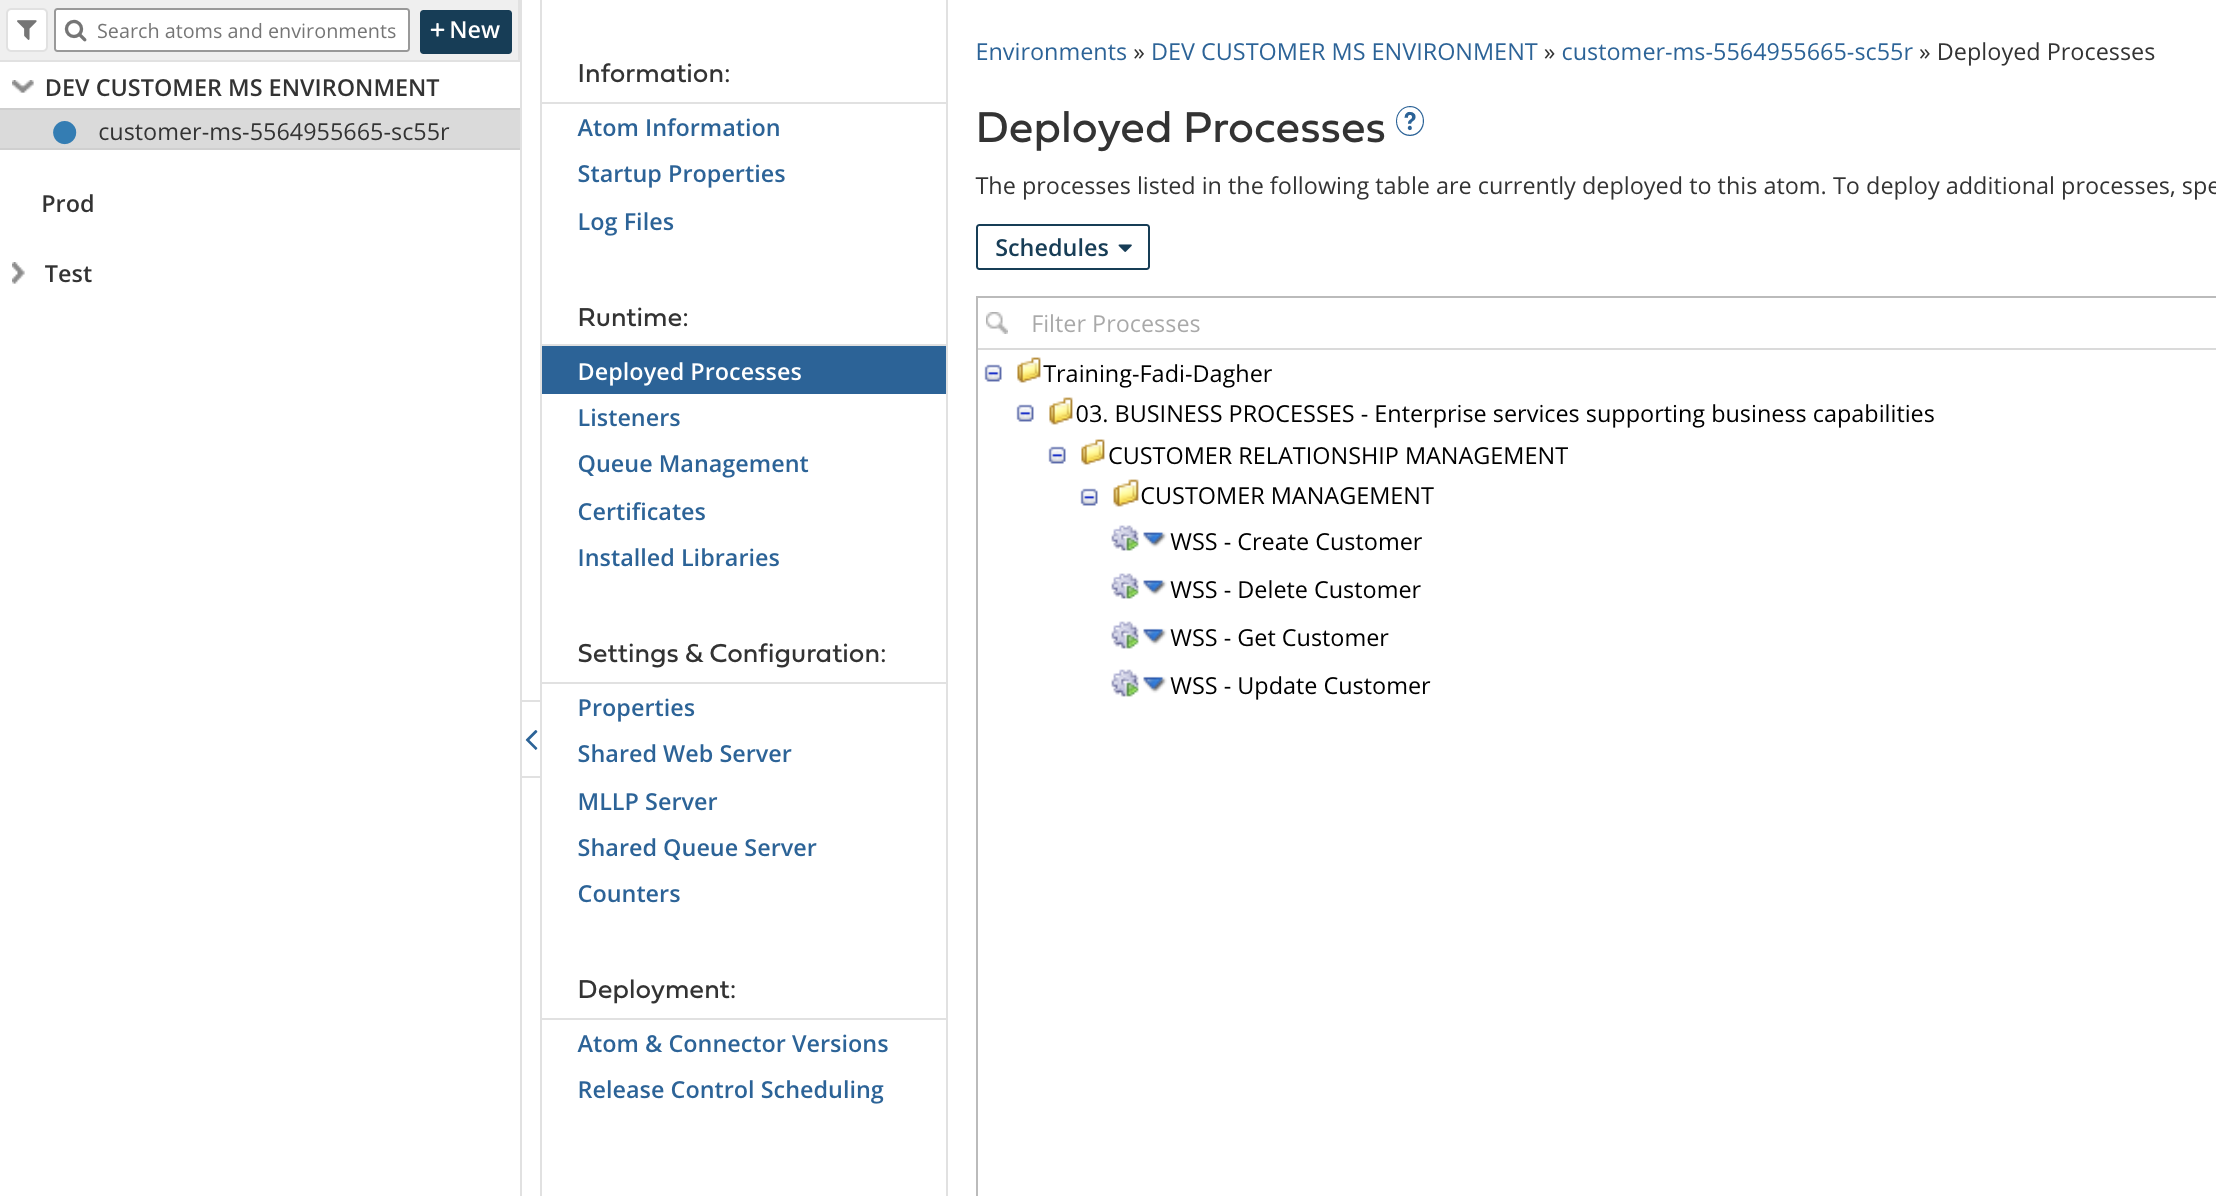2216x1196 pixels.
Task: Follow the Environments breadcrumb link
Action: [1050, 52]
